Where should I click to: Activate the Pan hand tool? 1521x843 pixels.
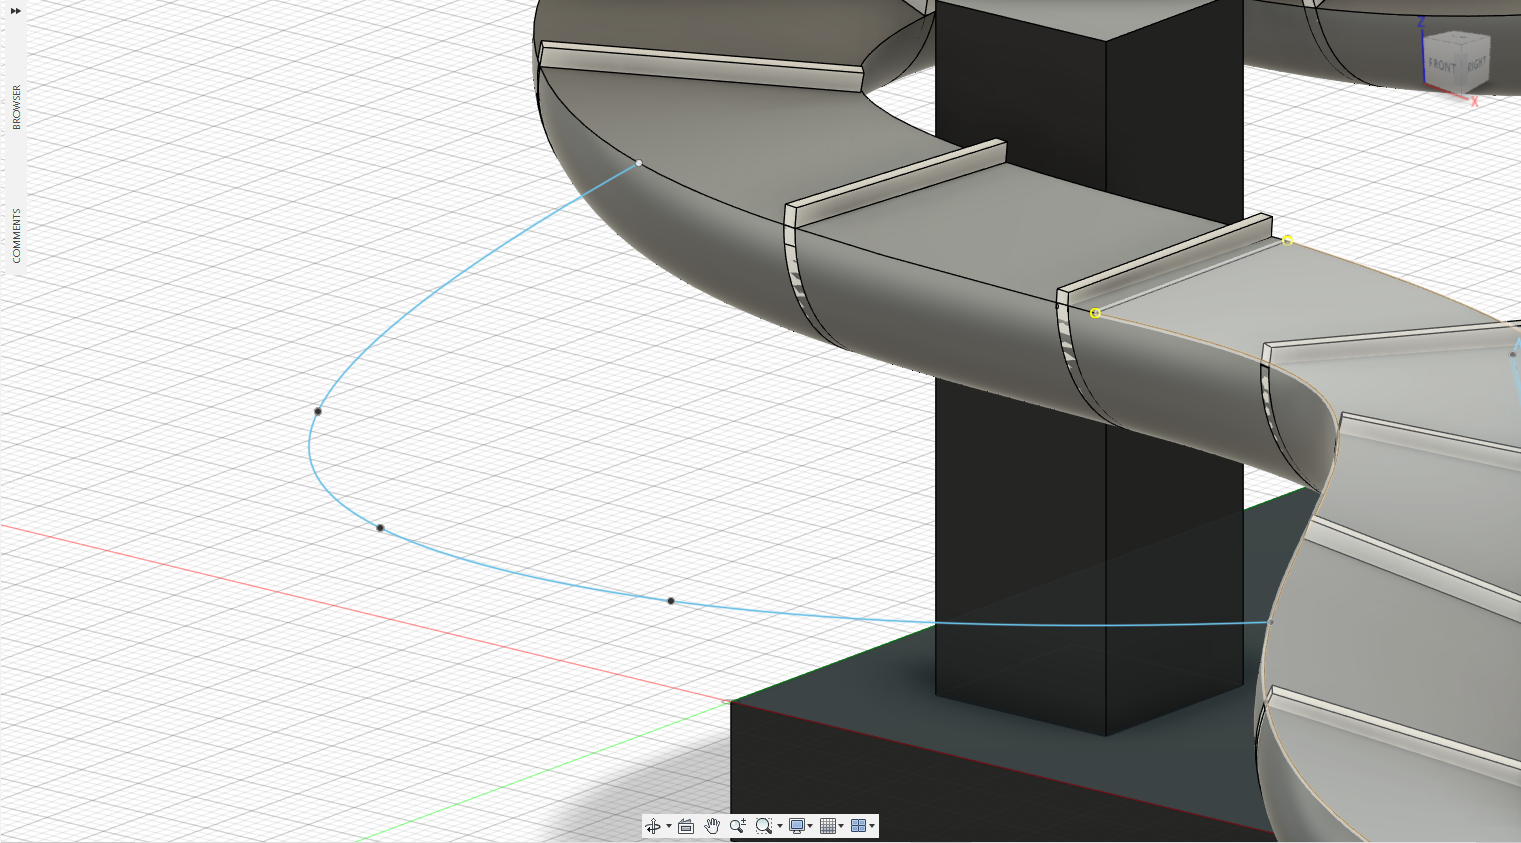coord(712,826)
